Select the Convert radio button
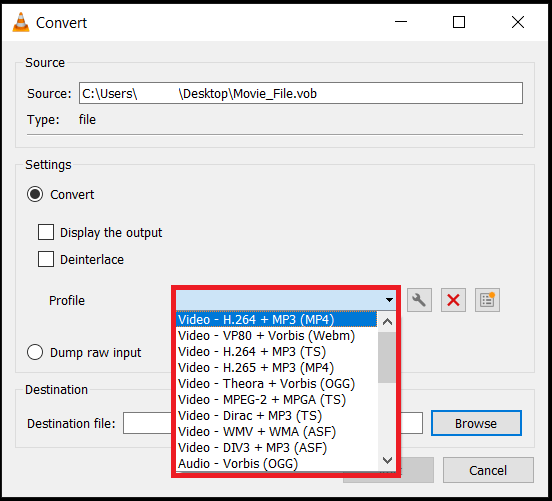 click(35, 194)
